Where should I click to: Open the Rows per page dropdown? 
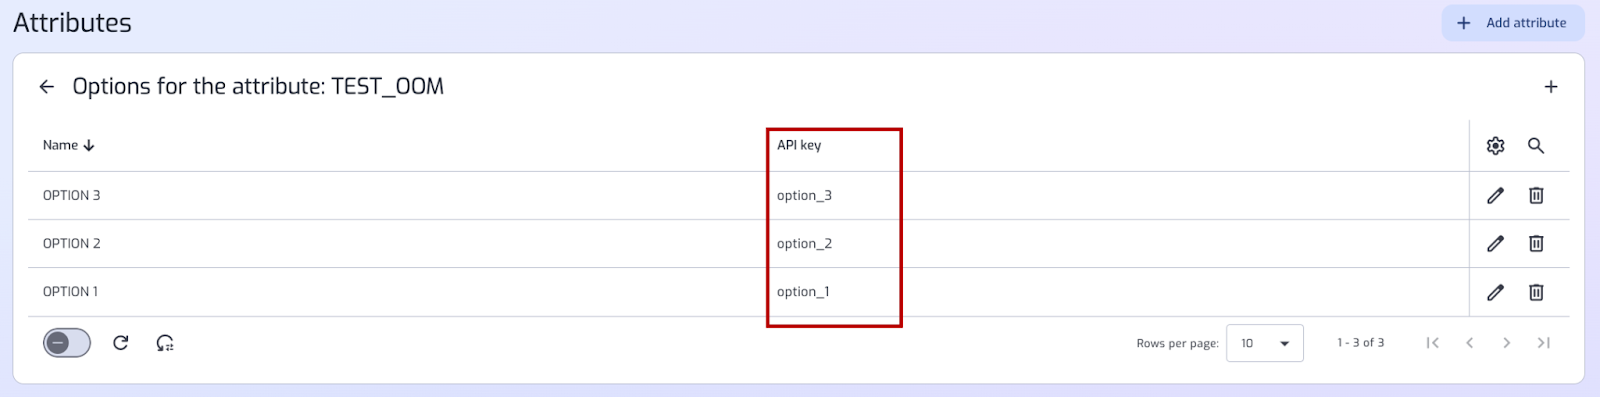(x=1265, y=343)
